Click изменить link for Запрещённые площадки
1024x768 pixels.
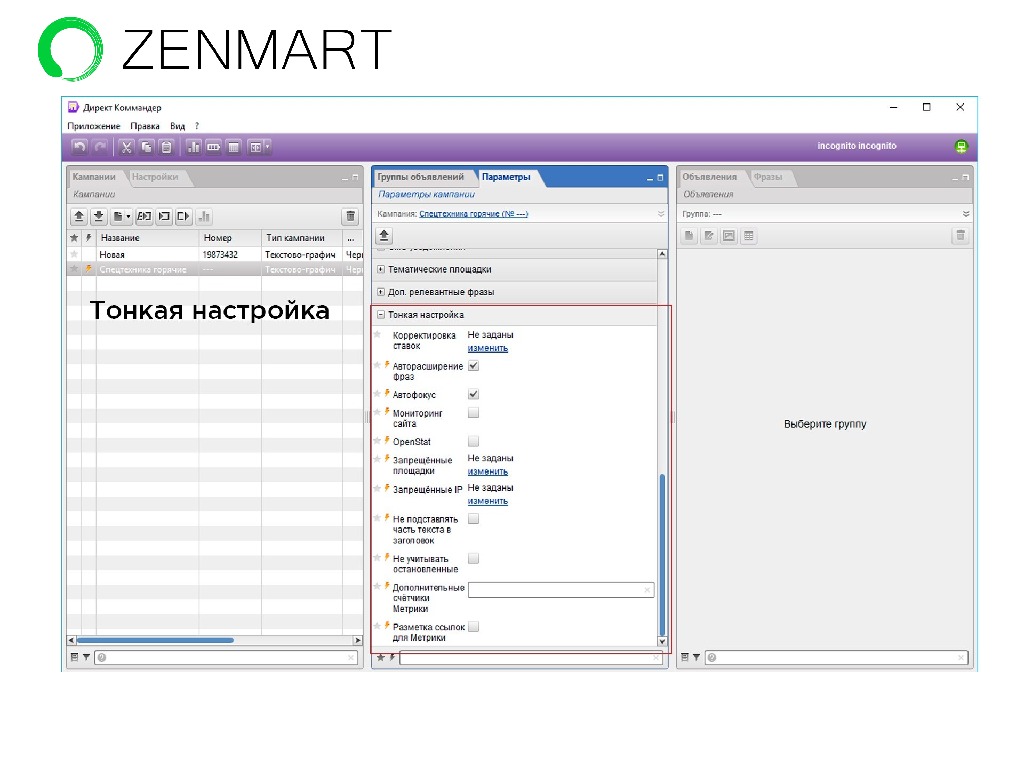click(x=487, y=472)
